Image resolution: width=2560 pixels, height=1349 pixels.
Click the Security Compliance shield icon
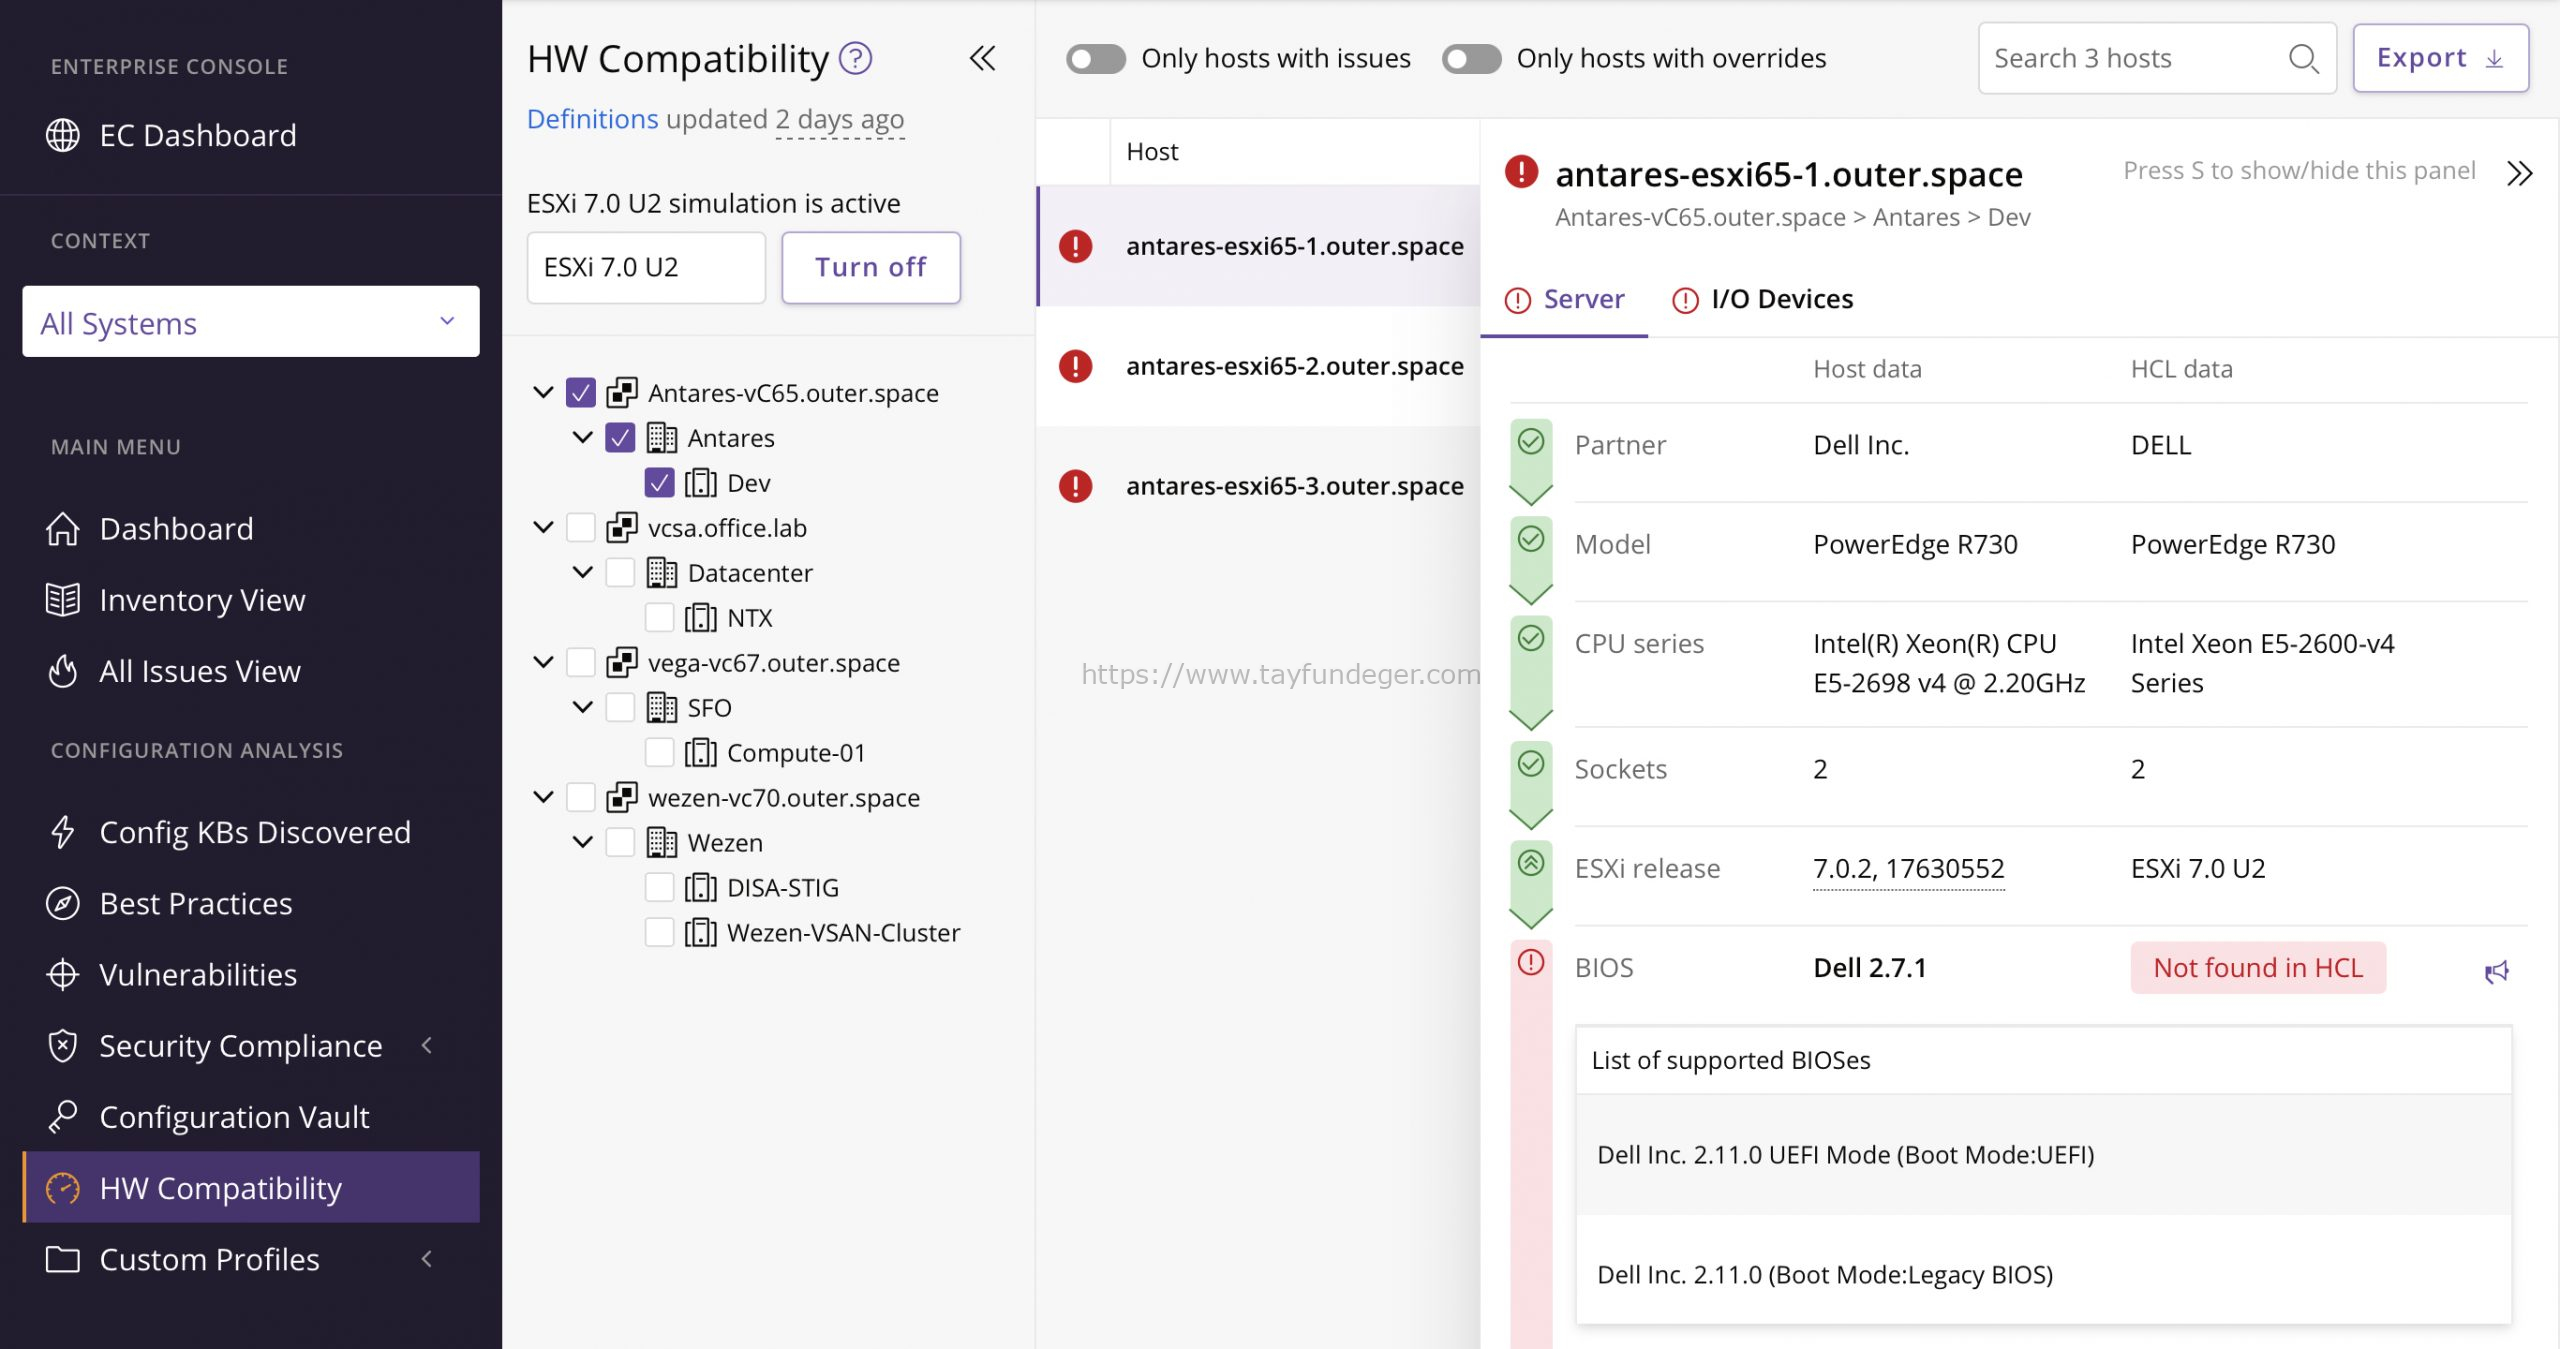coord(63,1046)
